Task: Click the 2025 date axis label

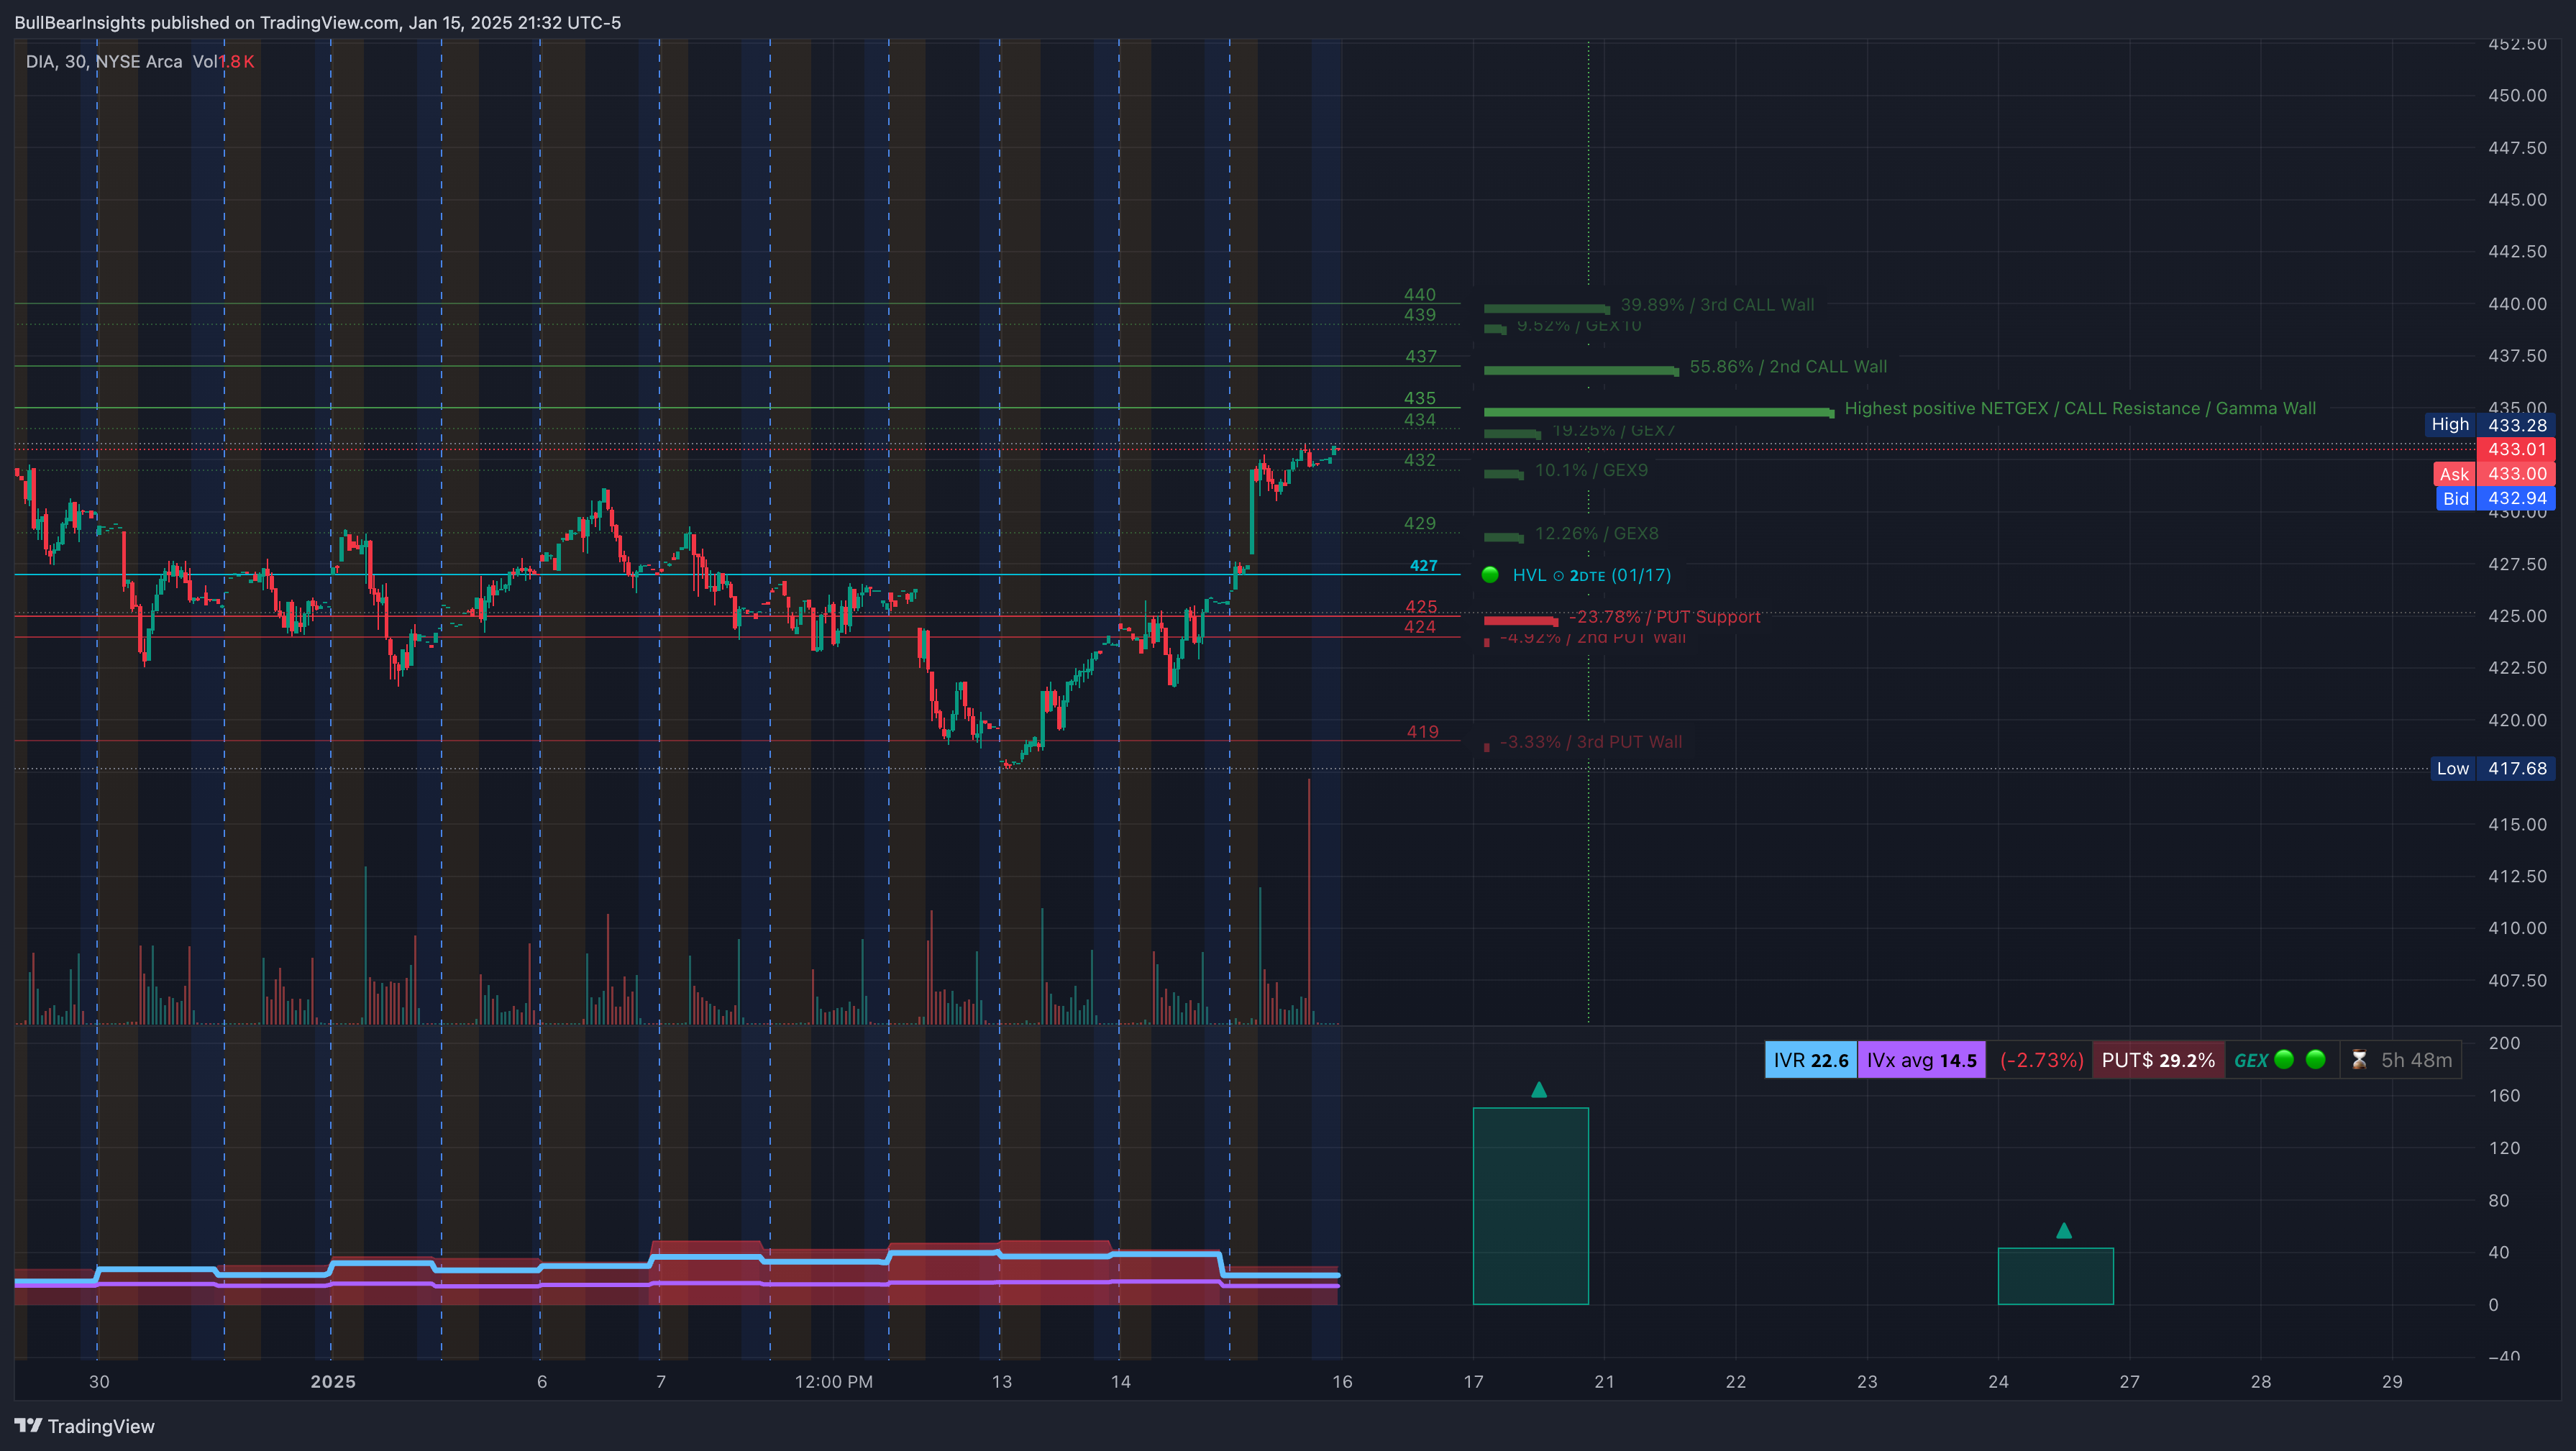Action: click(x=333, y=1381)
